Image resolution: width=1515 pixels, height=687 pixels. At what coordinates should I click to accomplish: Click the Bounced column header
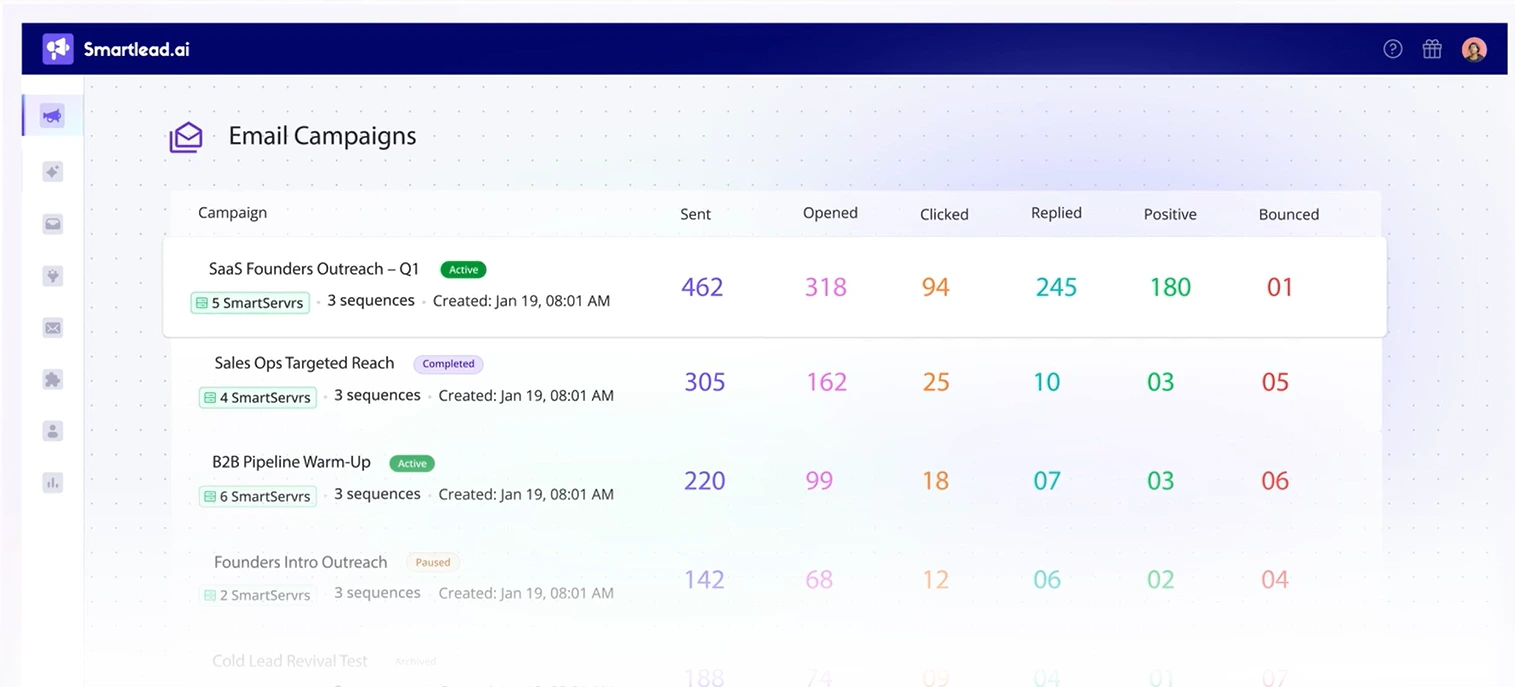click(x=1288, y=214)
